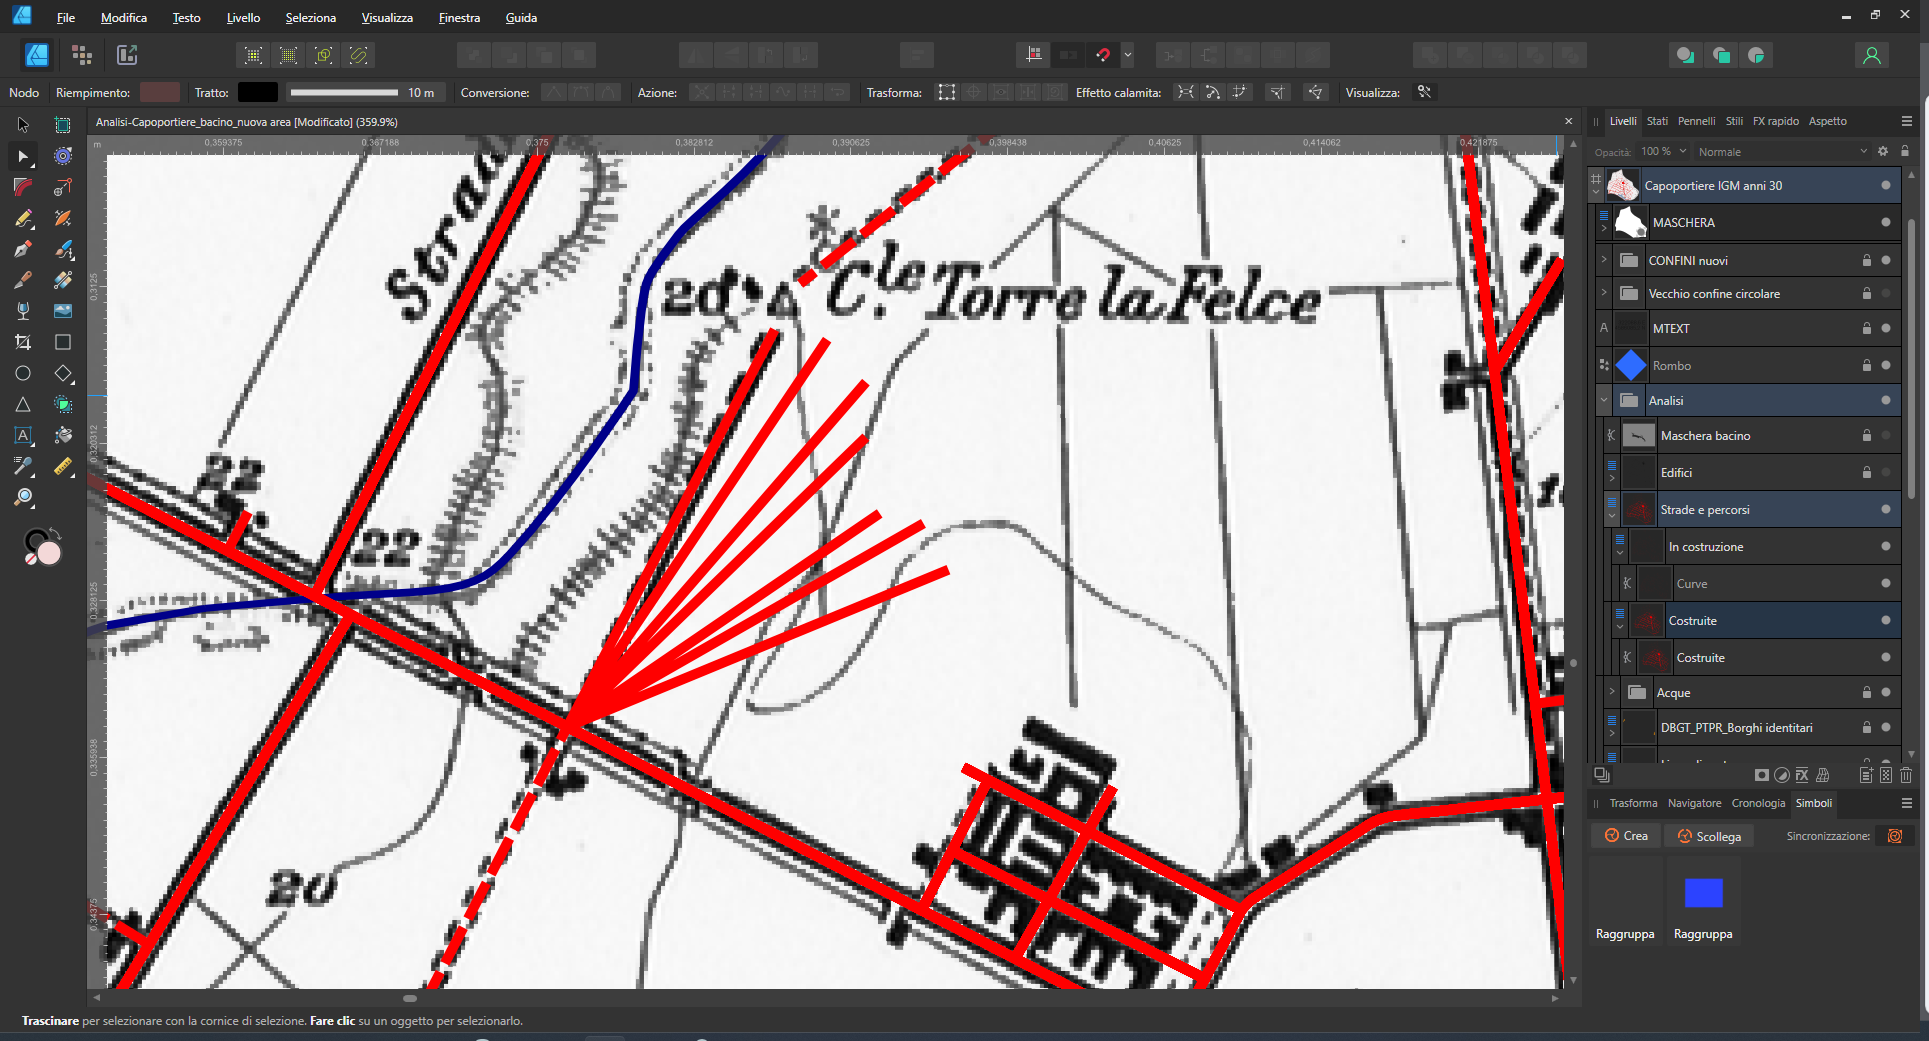
Task: Select the Place Image tool
Action: (63, 311)
